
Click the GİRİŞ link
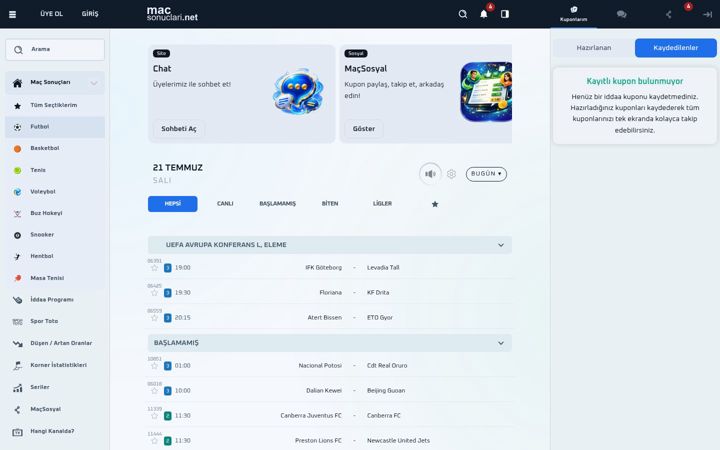90,14
